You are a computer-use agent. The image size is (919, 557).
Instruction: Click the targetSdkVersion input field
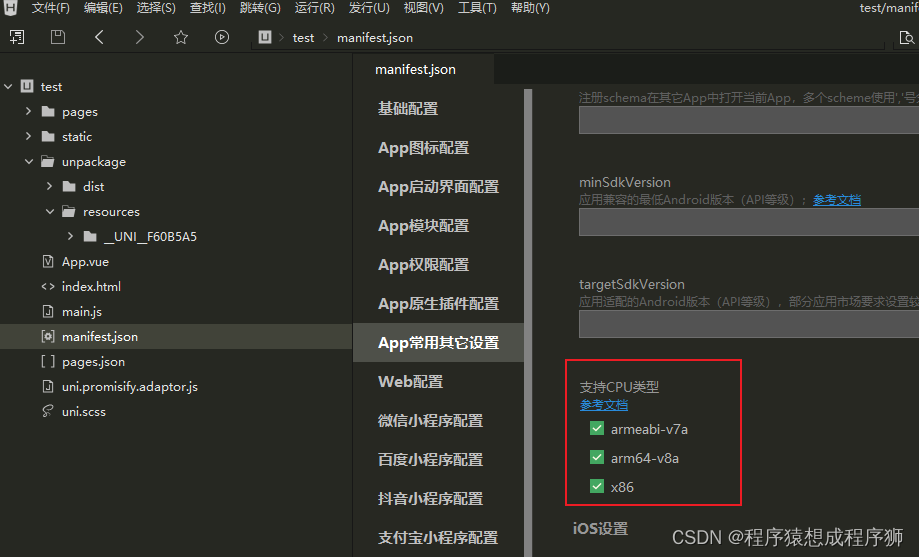tap(748, 324)
